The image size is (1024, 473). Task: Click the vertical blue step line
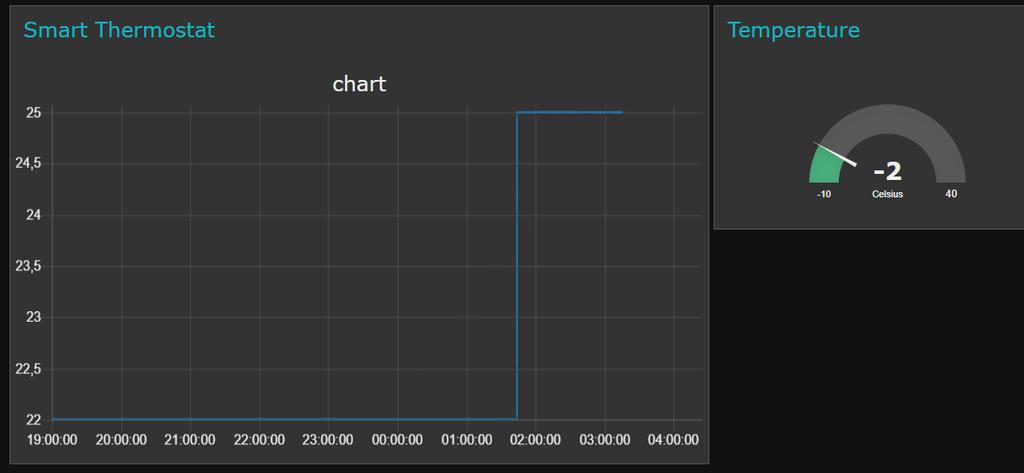(x=517, y=266)
